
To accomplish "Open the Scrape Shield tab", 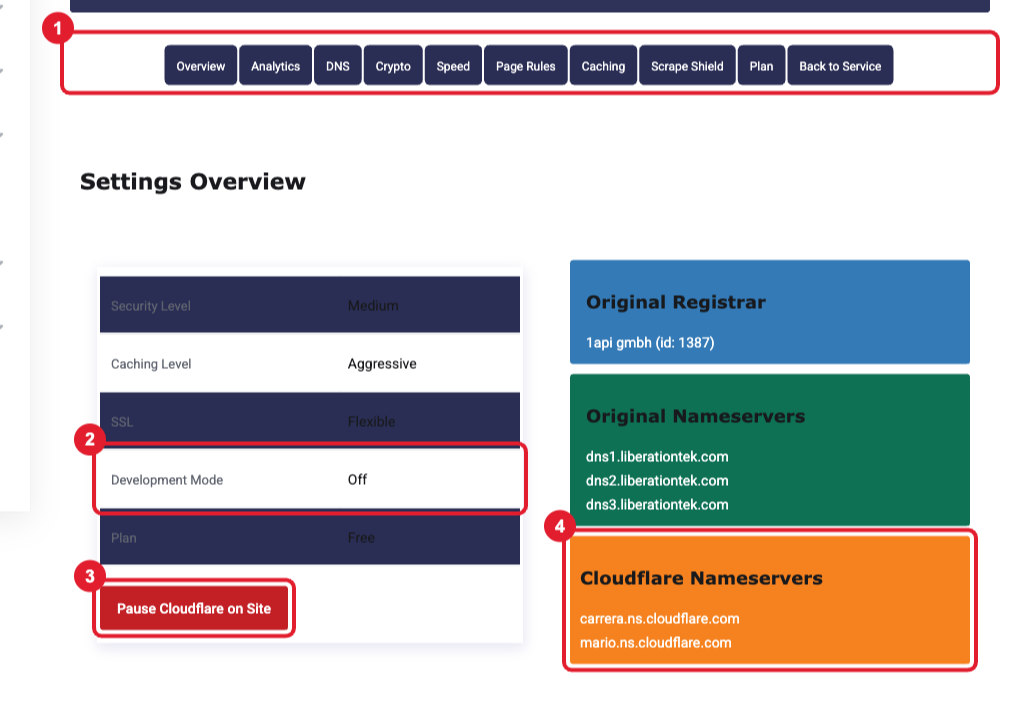I will (687, 66).
